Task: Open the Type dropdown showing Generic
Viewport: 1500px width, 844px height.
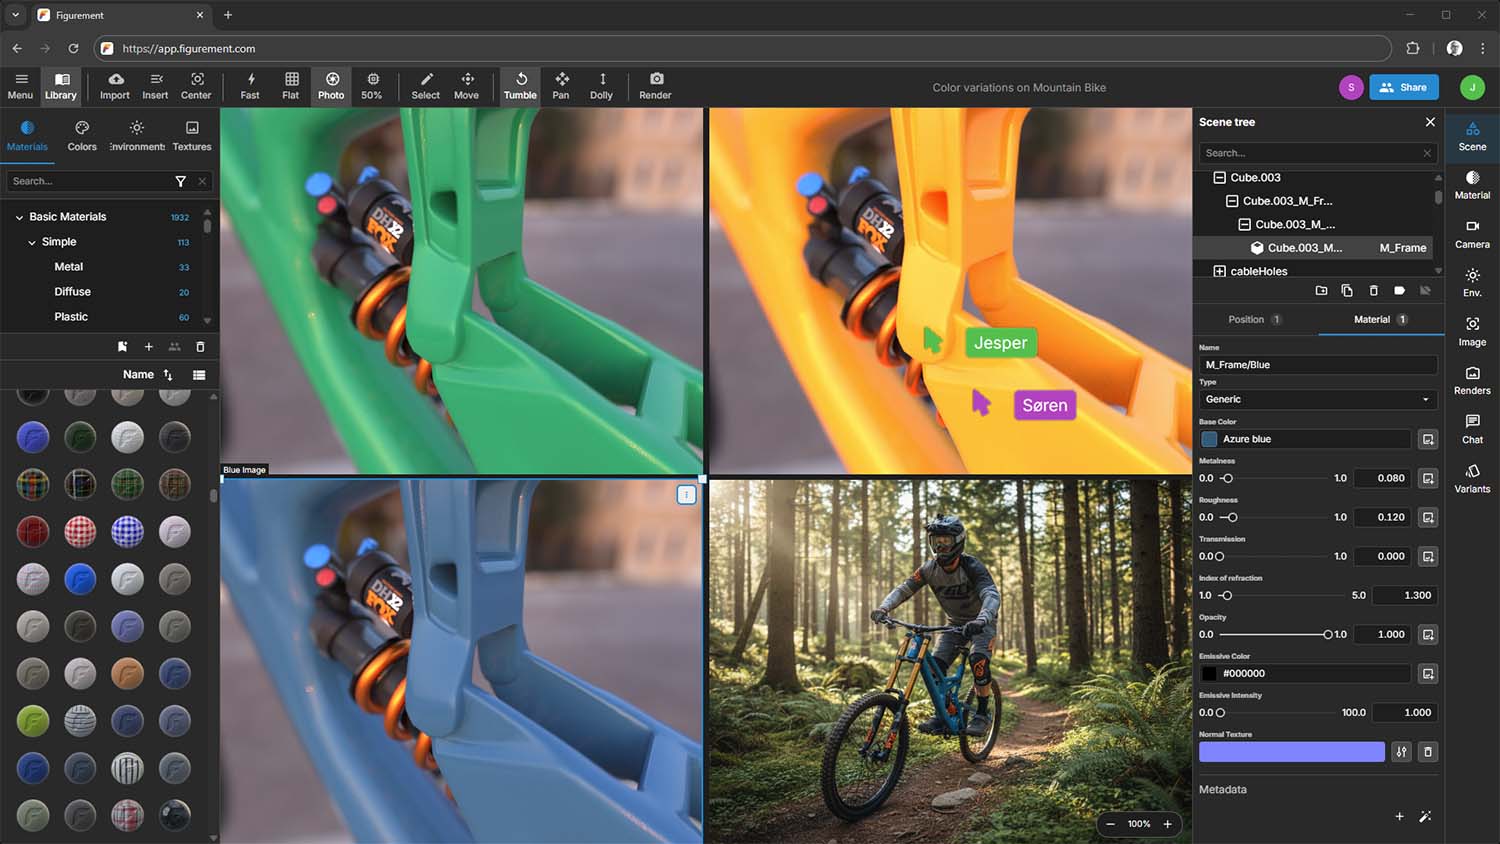Action: coord(1317,399)
